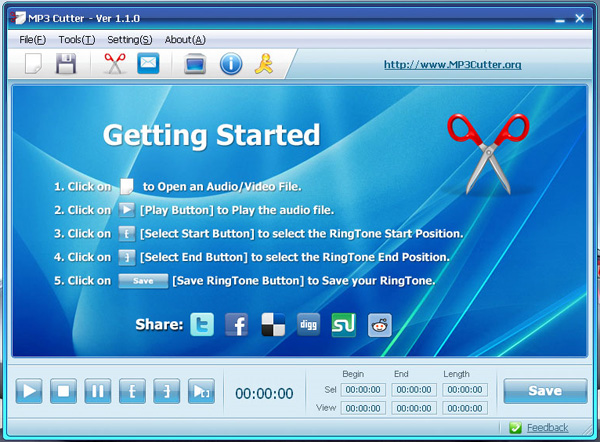Viewport: 600px width, 442px height.
Task: Click the large Save button at bottom right
Action: [x=545, y=391]
